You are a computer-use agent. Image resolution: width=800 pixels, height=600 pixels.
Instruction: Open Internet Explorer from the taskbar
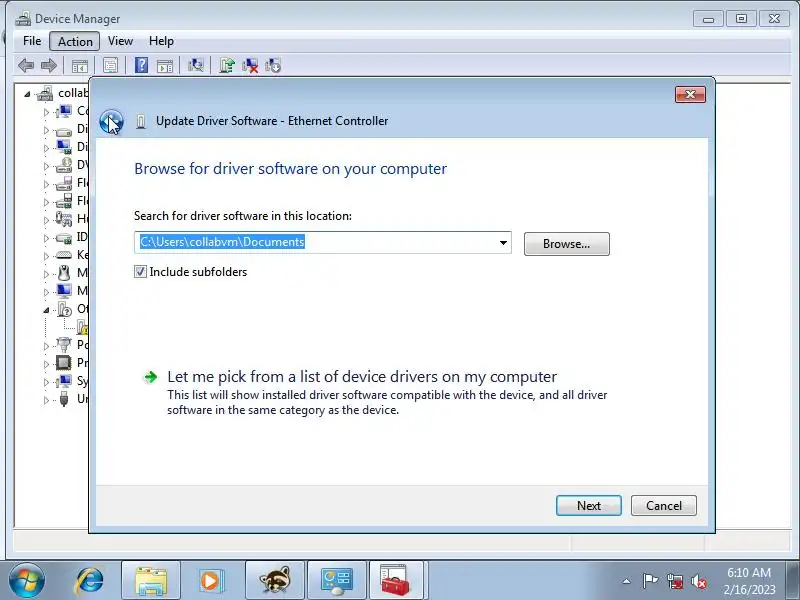point(90,580)
